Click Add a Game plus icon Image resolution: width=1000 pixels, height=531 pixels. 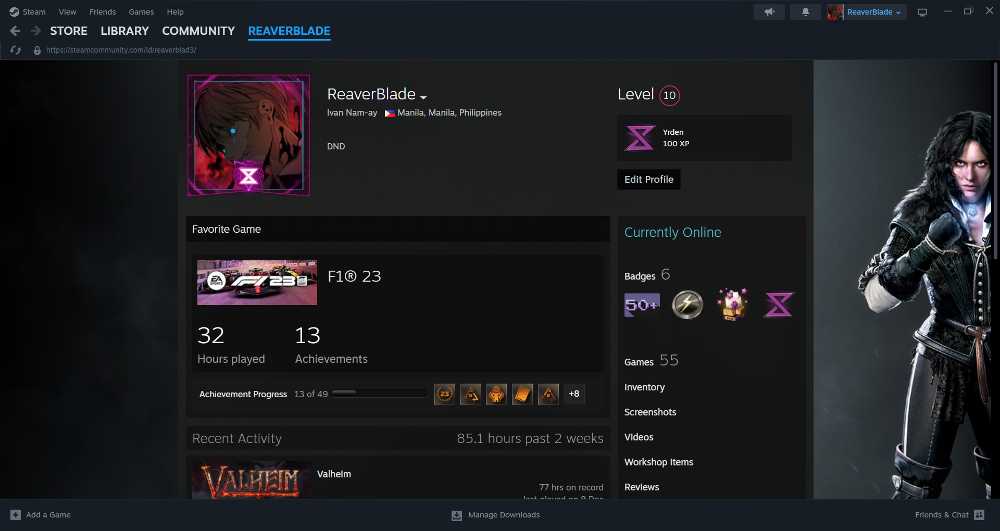pyautogui.click(x=16, y=514)
